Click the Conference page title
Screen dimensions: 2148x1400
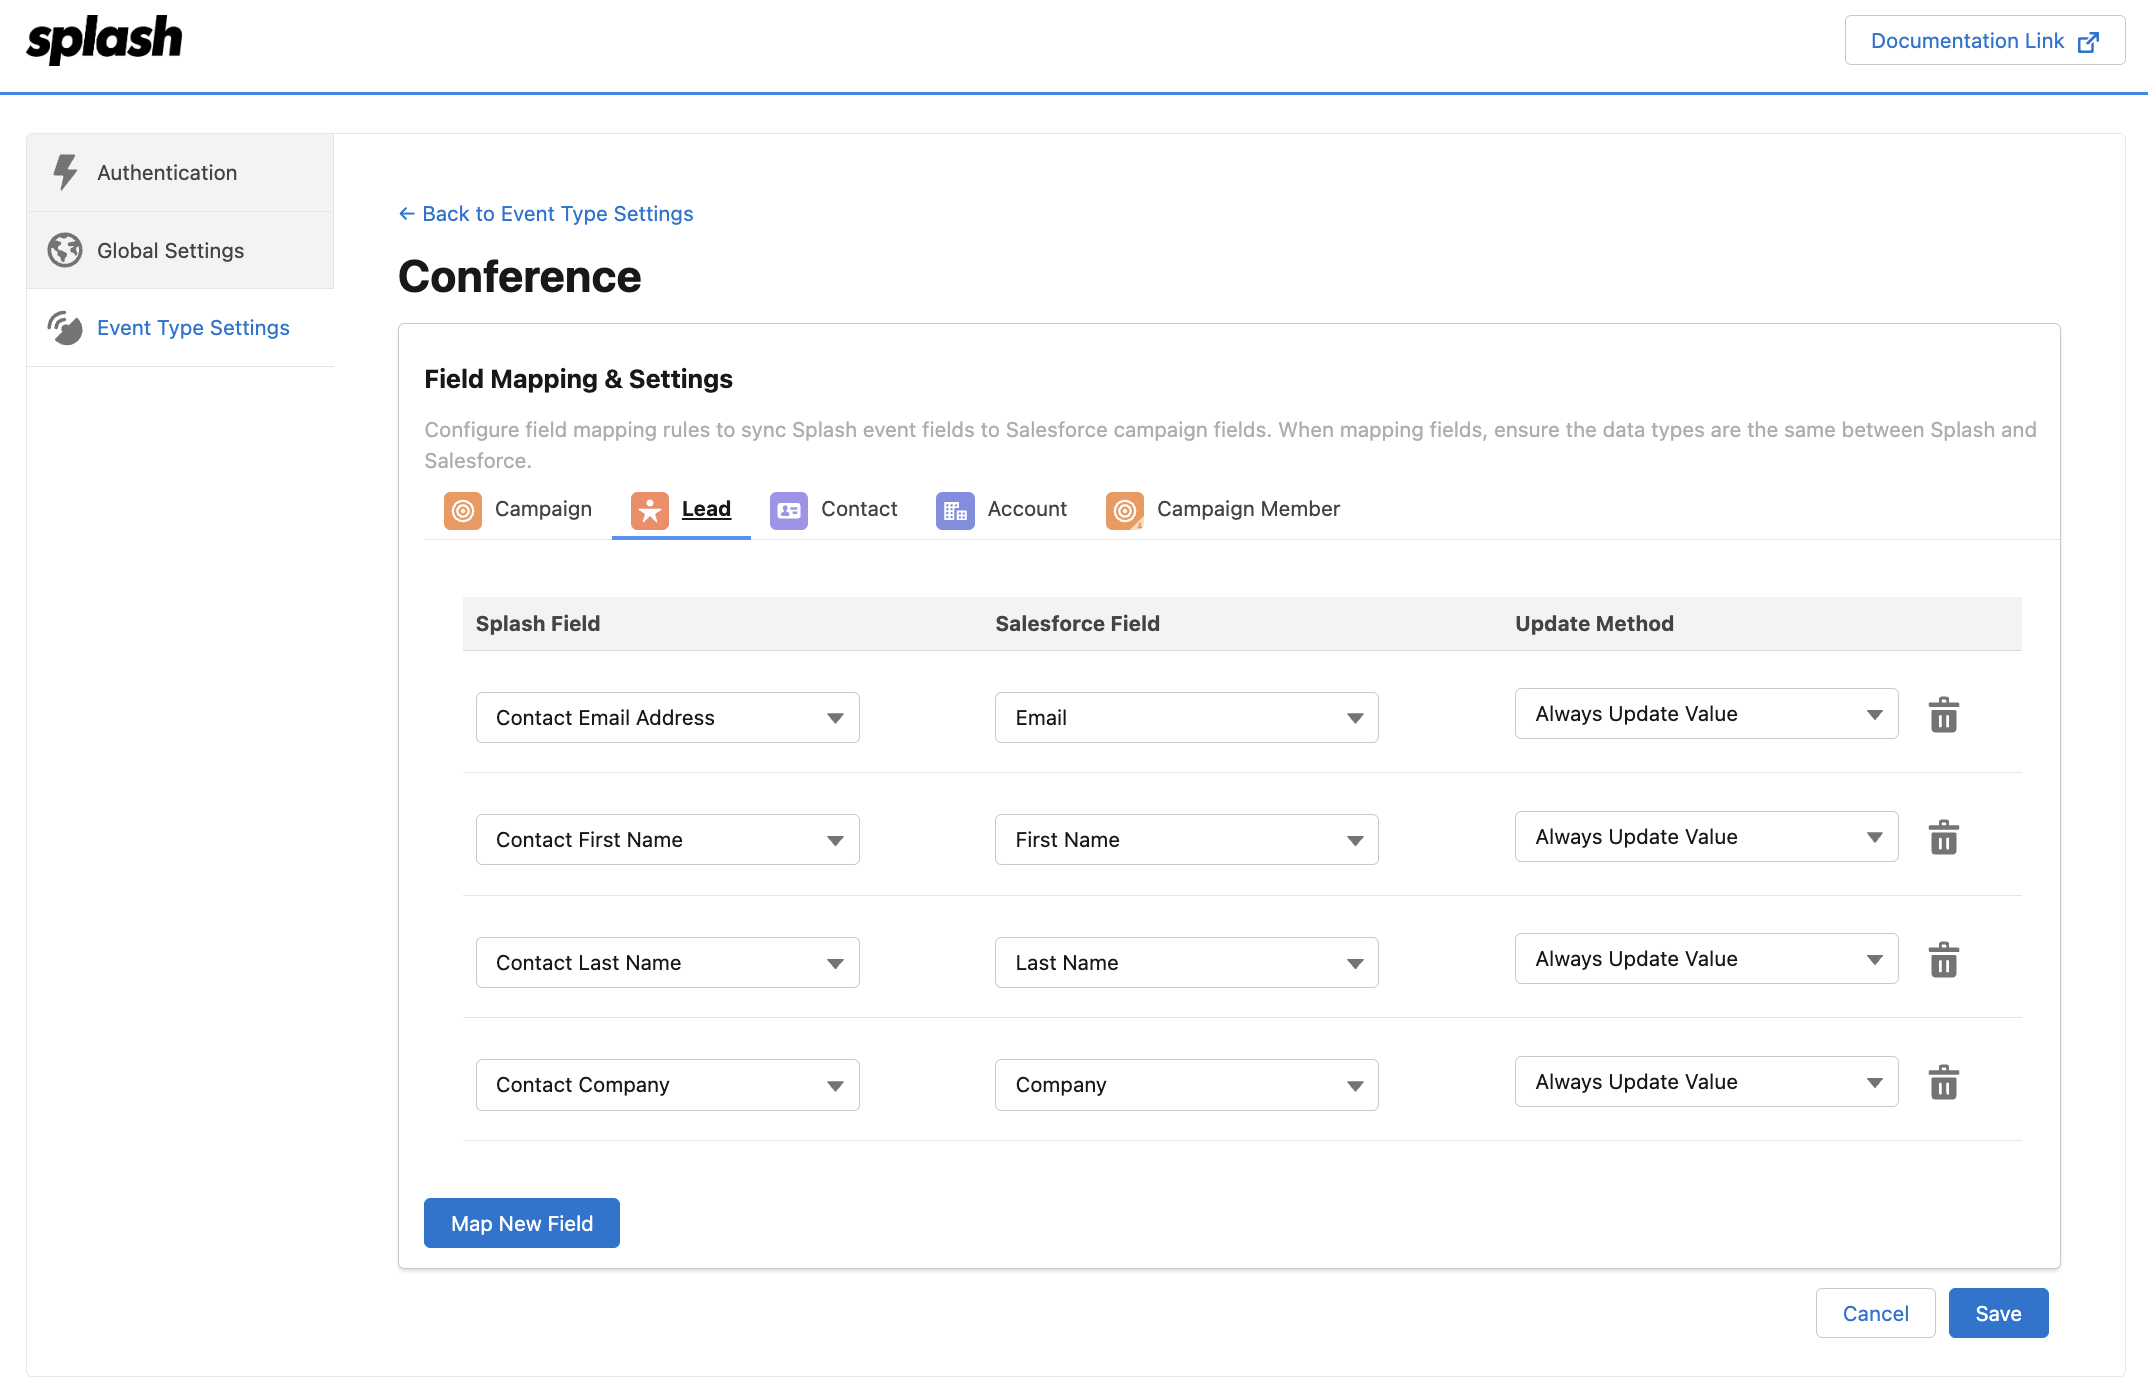[519, 277]
